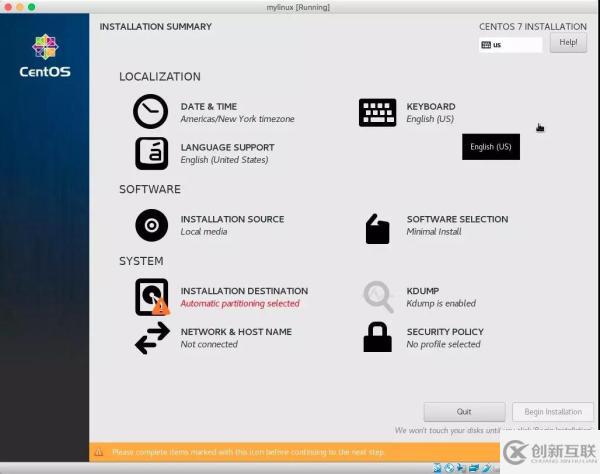Viewport: 600px width, 474px height.
Task: Click the SYSTEM section heading
Action: point(141,261)
